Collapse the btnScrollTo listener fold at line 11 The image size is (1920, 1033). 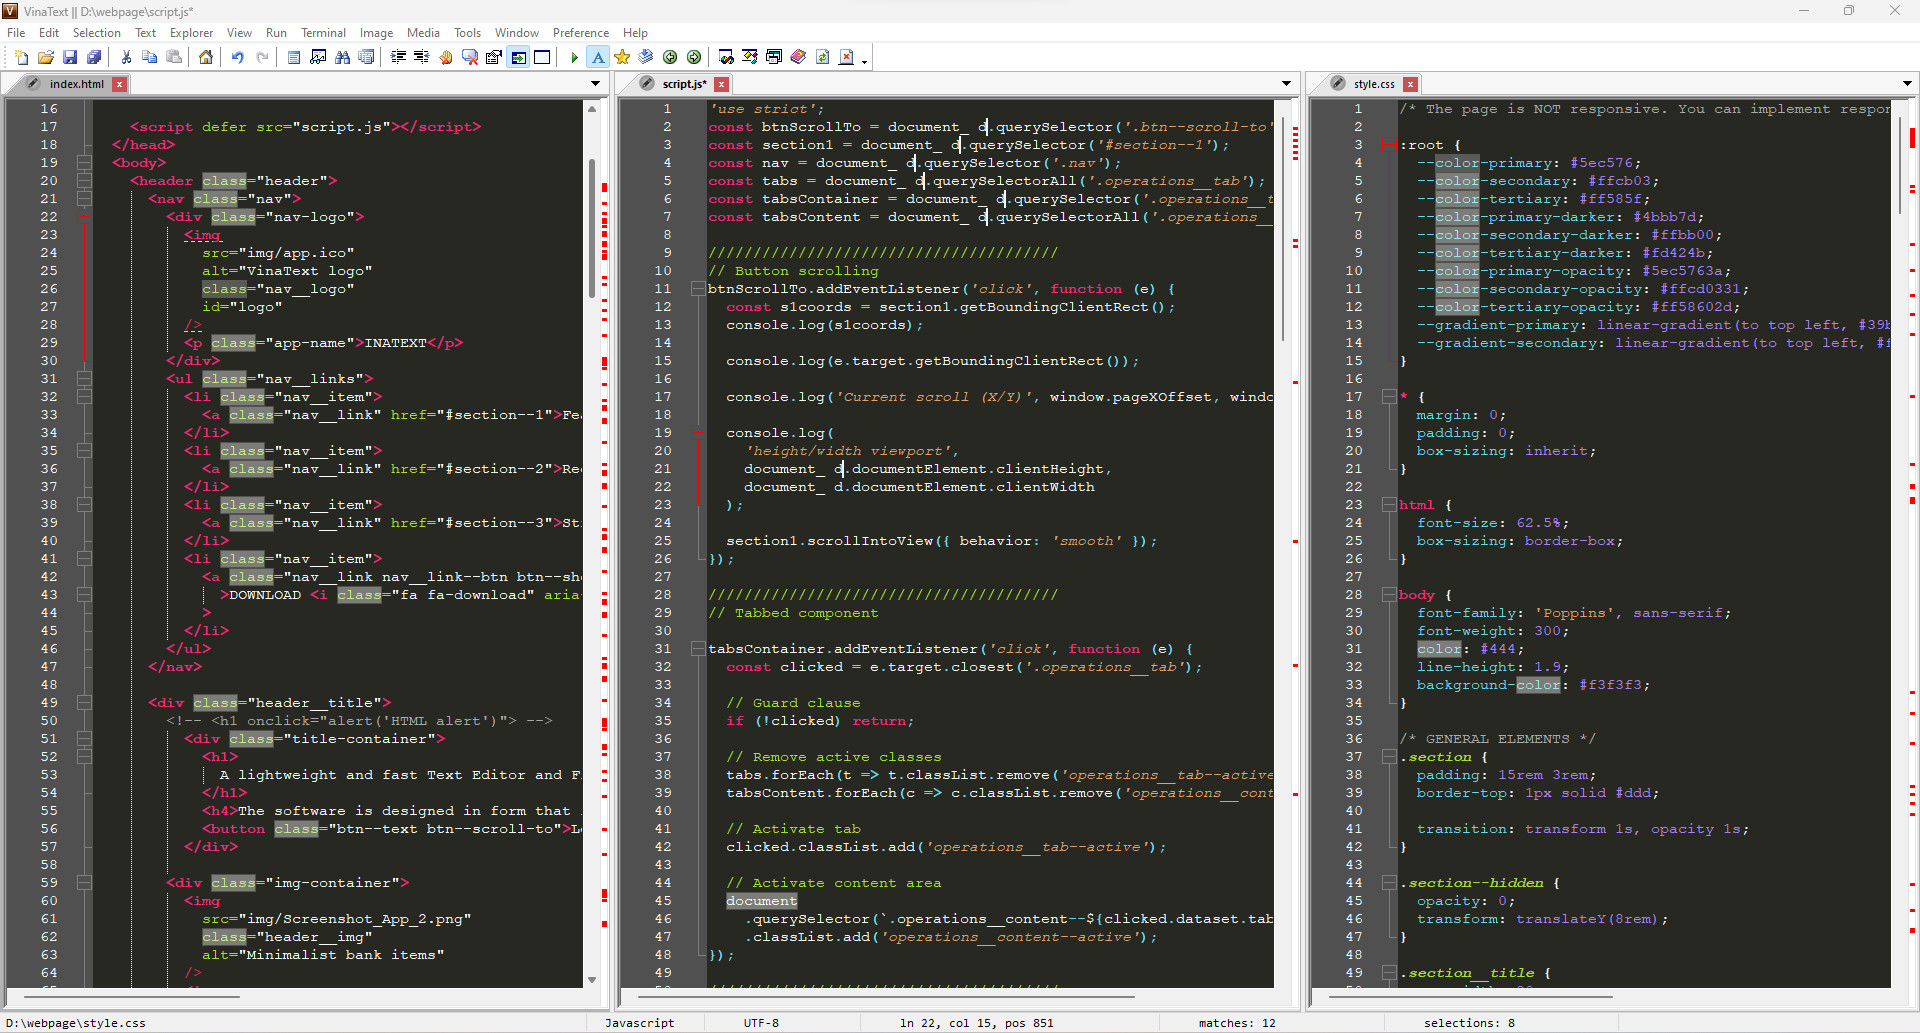[698, 289]
